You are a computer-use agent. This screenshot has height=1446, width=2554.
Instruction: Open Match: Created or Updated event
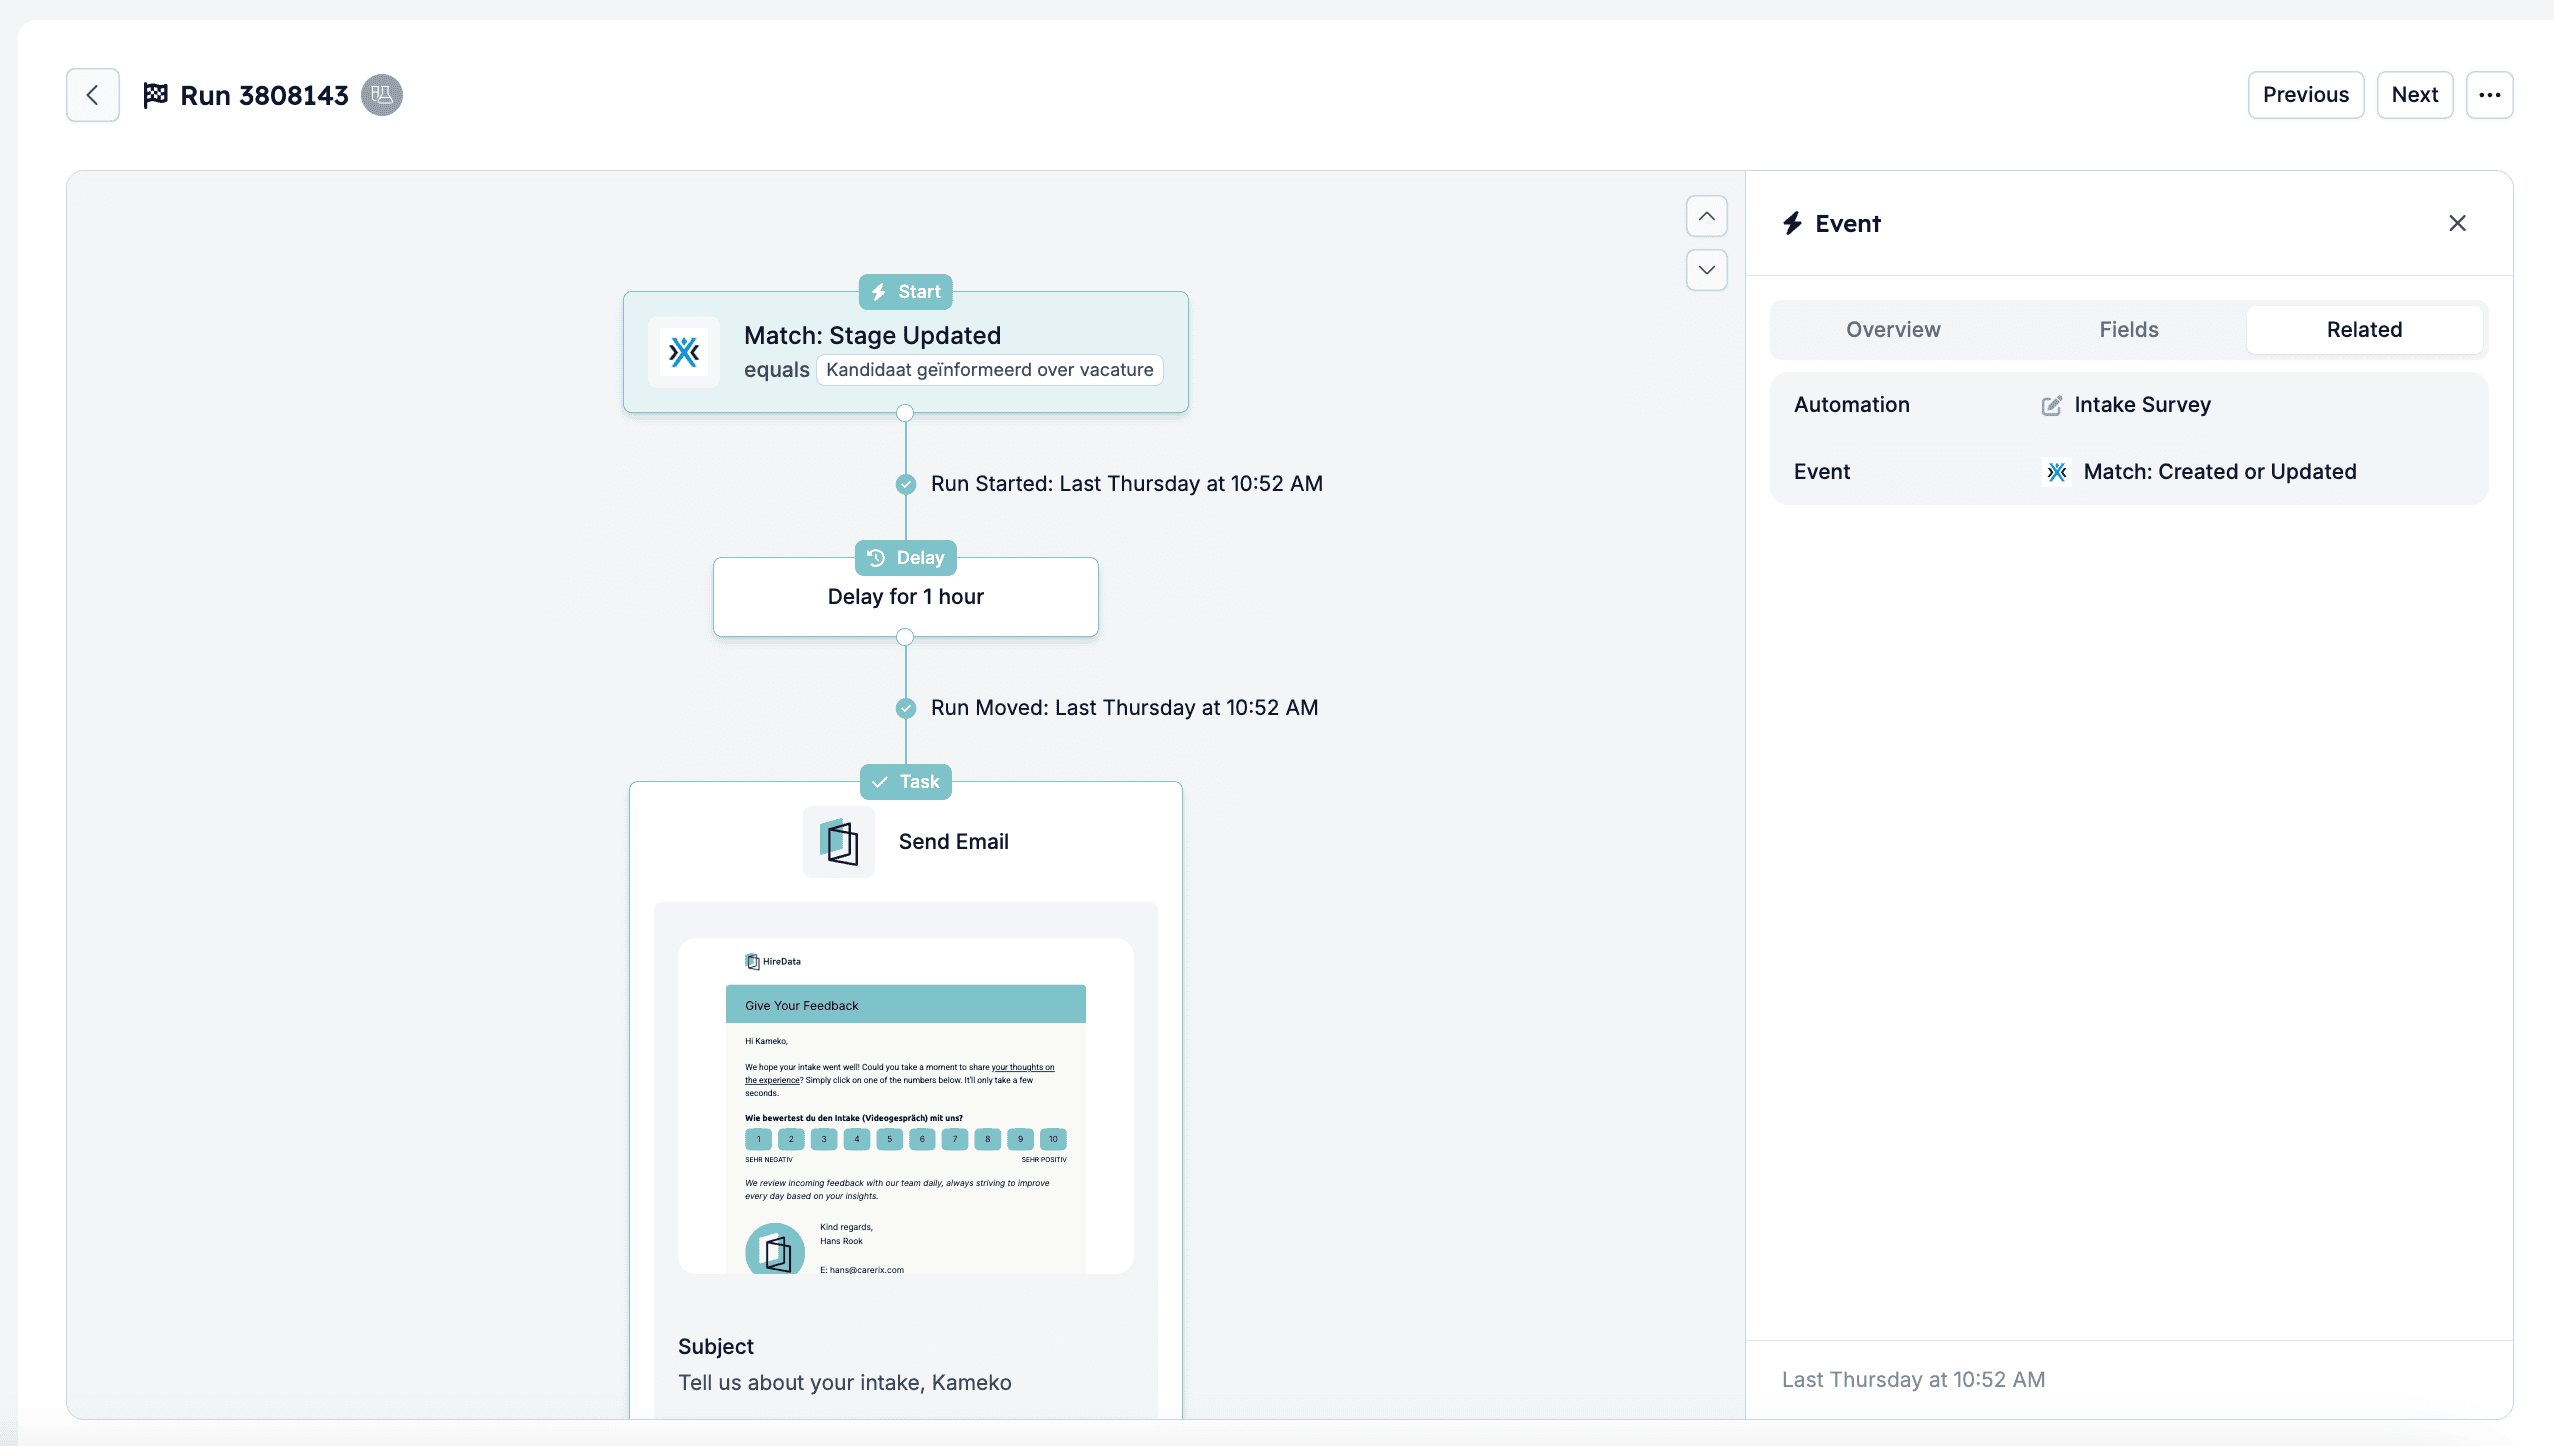pyautogui.click(x=2219, y=472)
